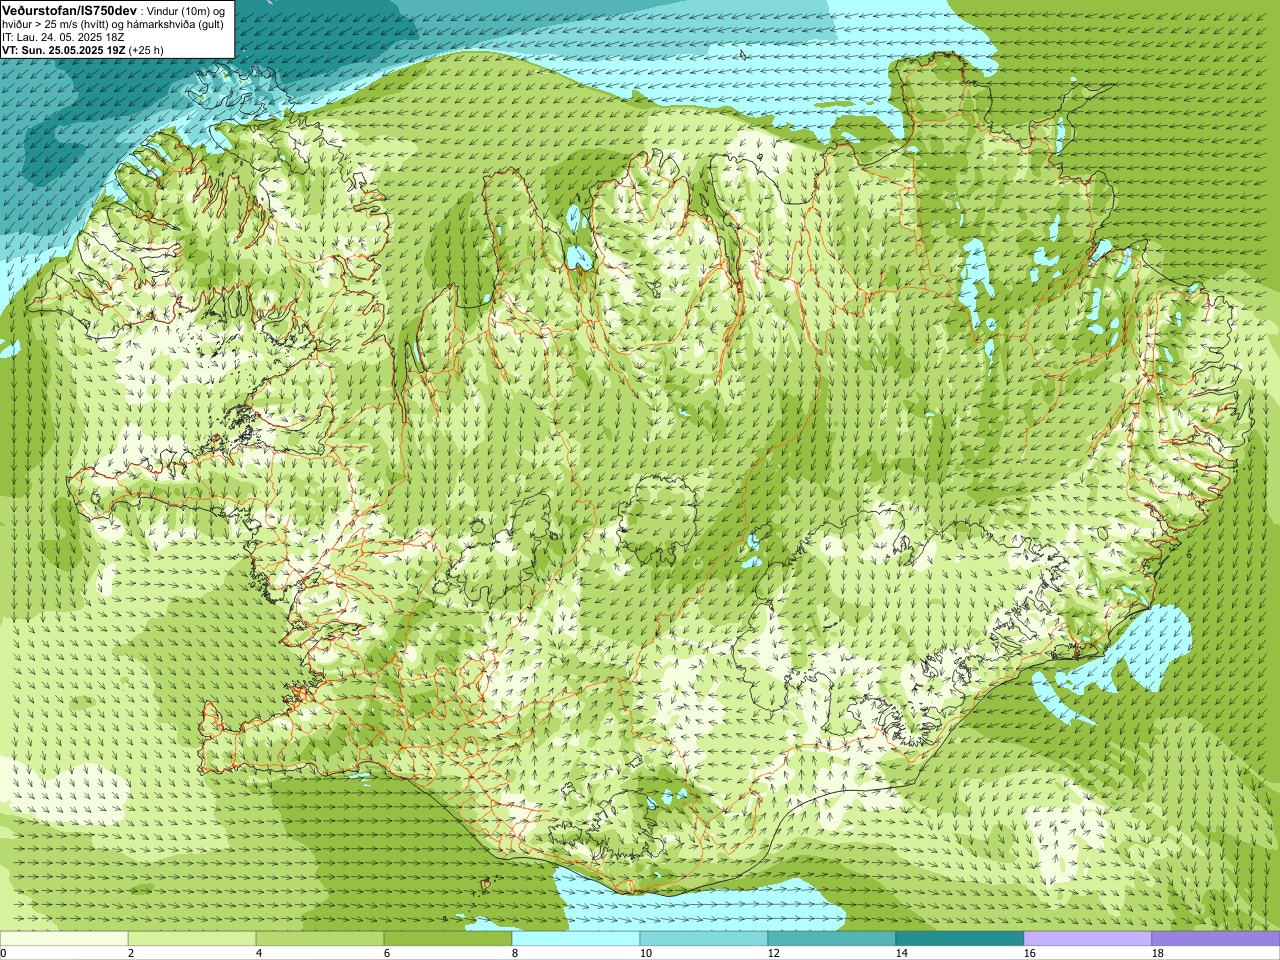Click the legend tick label 2
The width and height of the screenshot is (1280, 960).
pyautogui.click(x=131, y=954)
